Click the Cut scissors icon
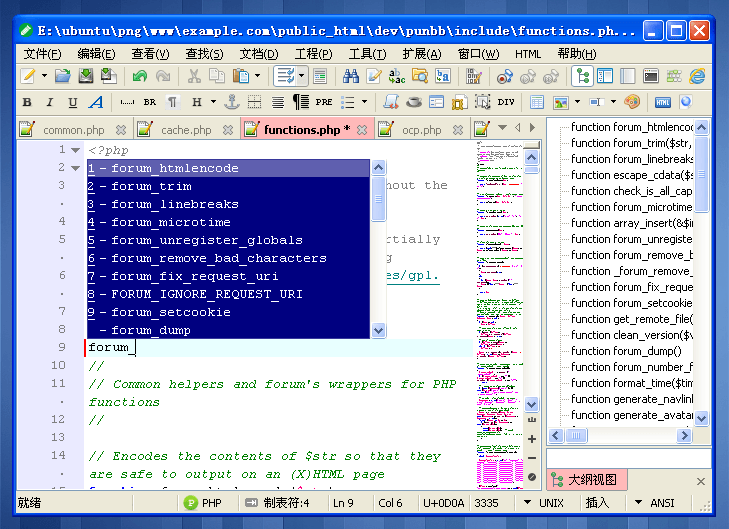This screenshot has width=729, height=529. tap(192, 76)
